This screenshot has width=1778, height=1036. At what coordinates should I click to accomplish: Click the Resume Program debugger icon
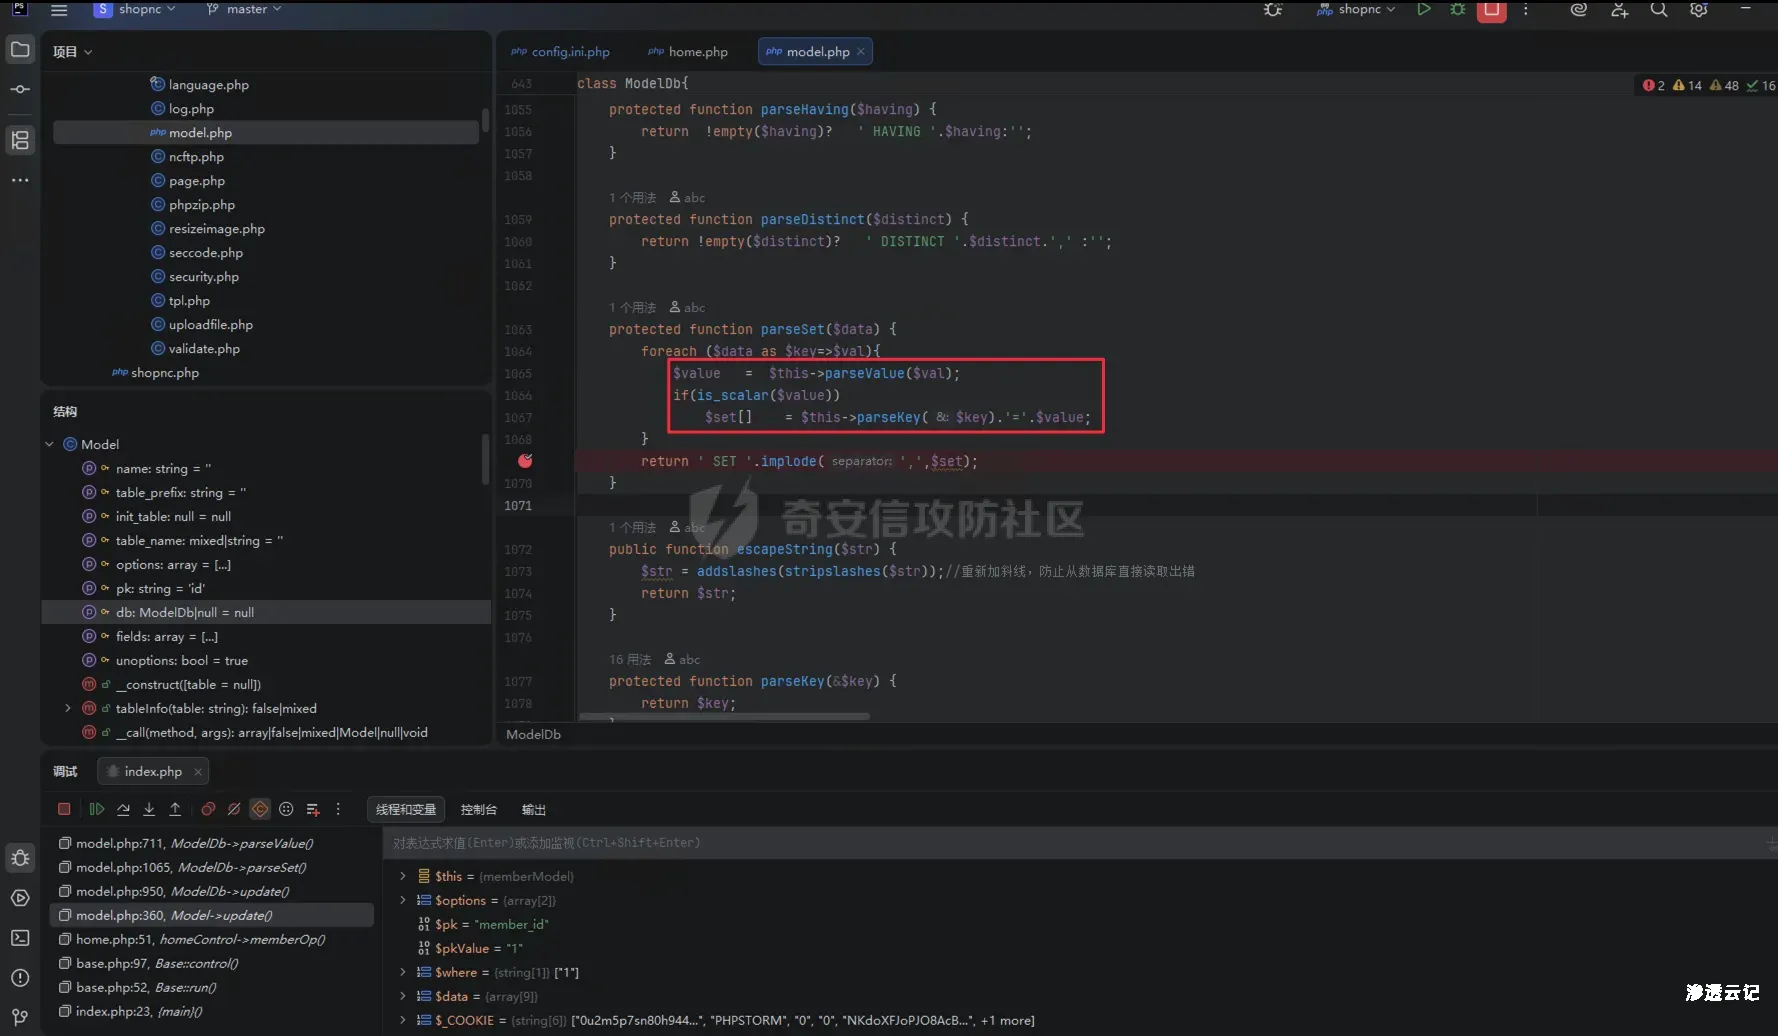point(97,809)
